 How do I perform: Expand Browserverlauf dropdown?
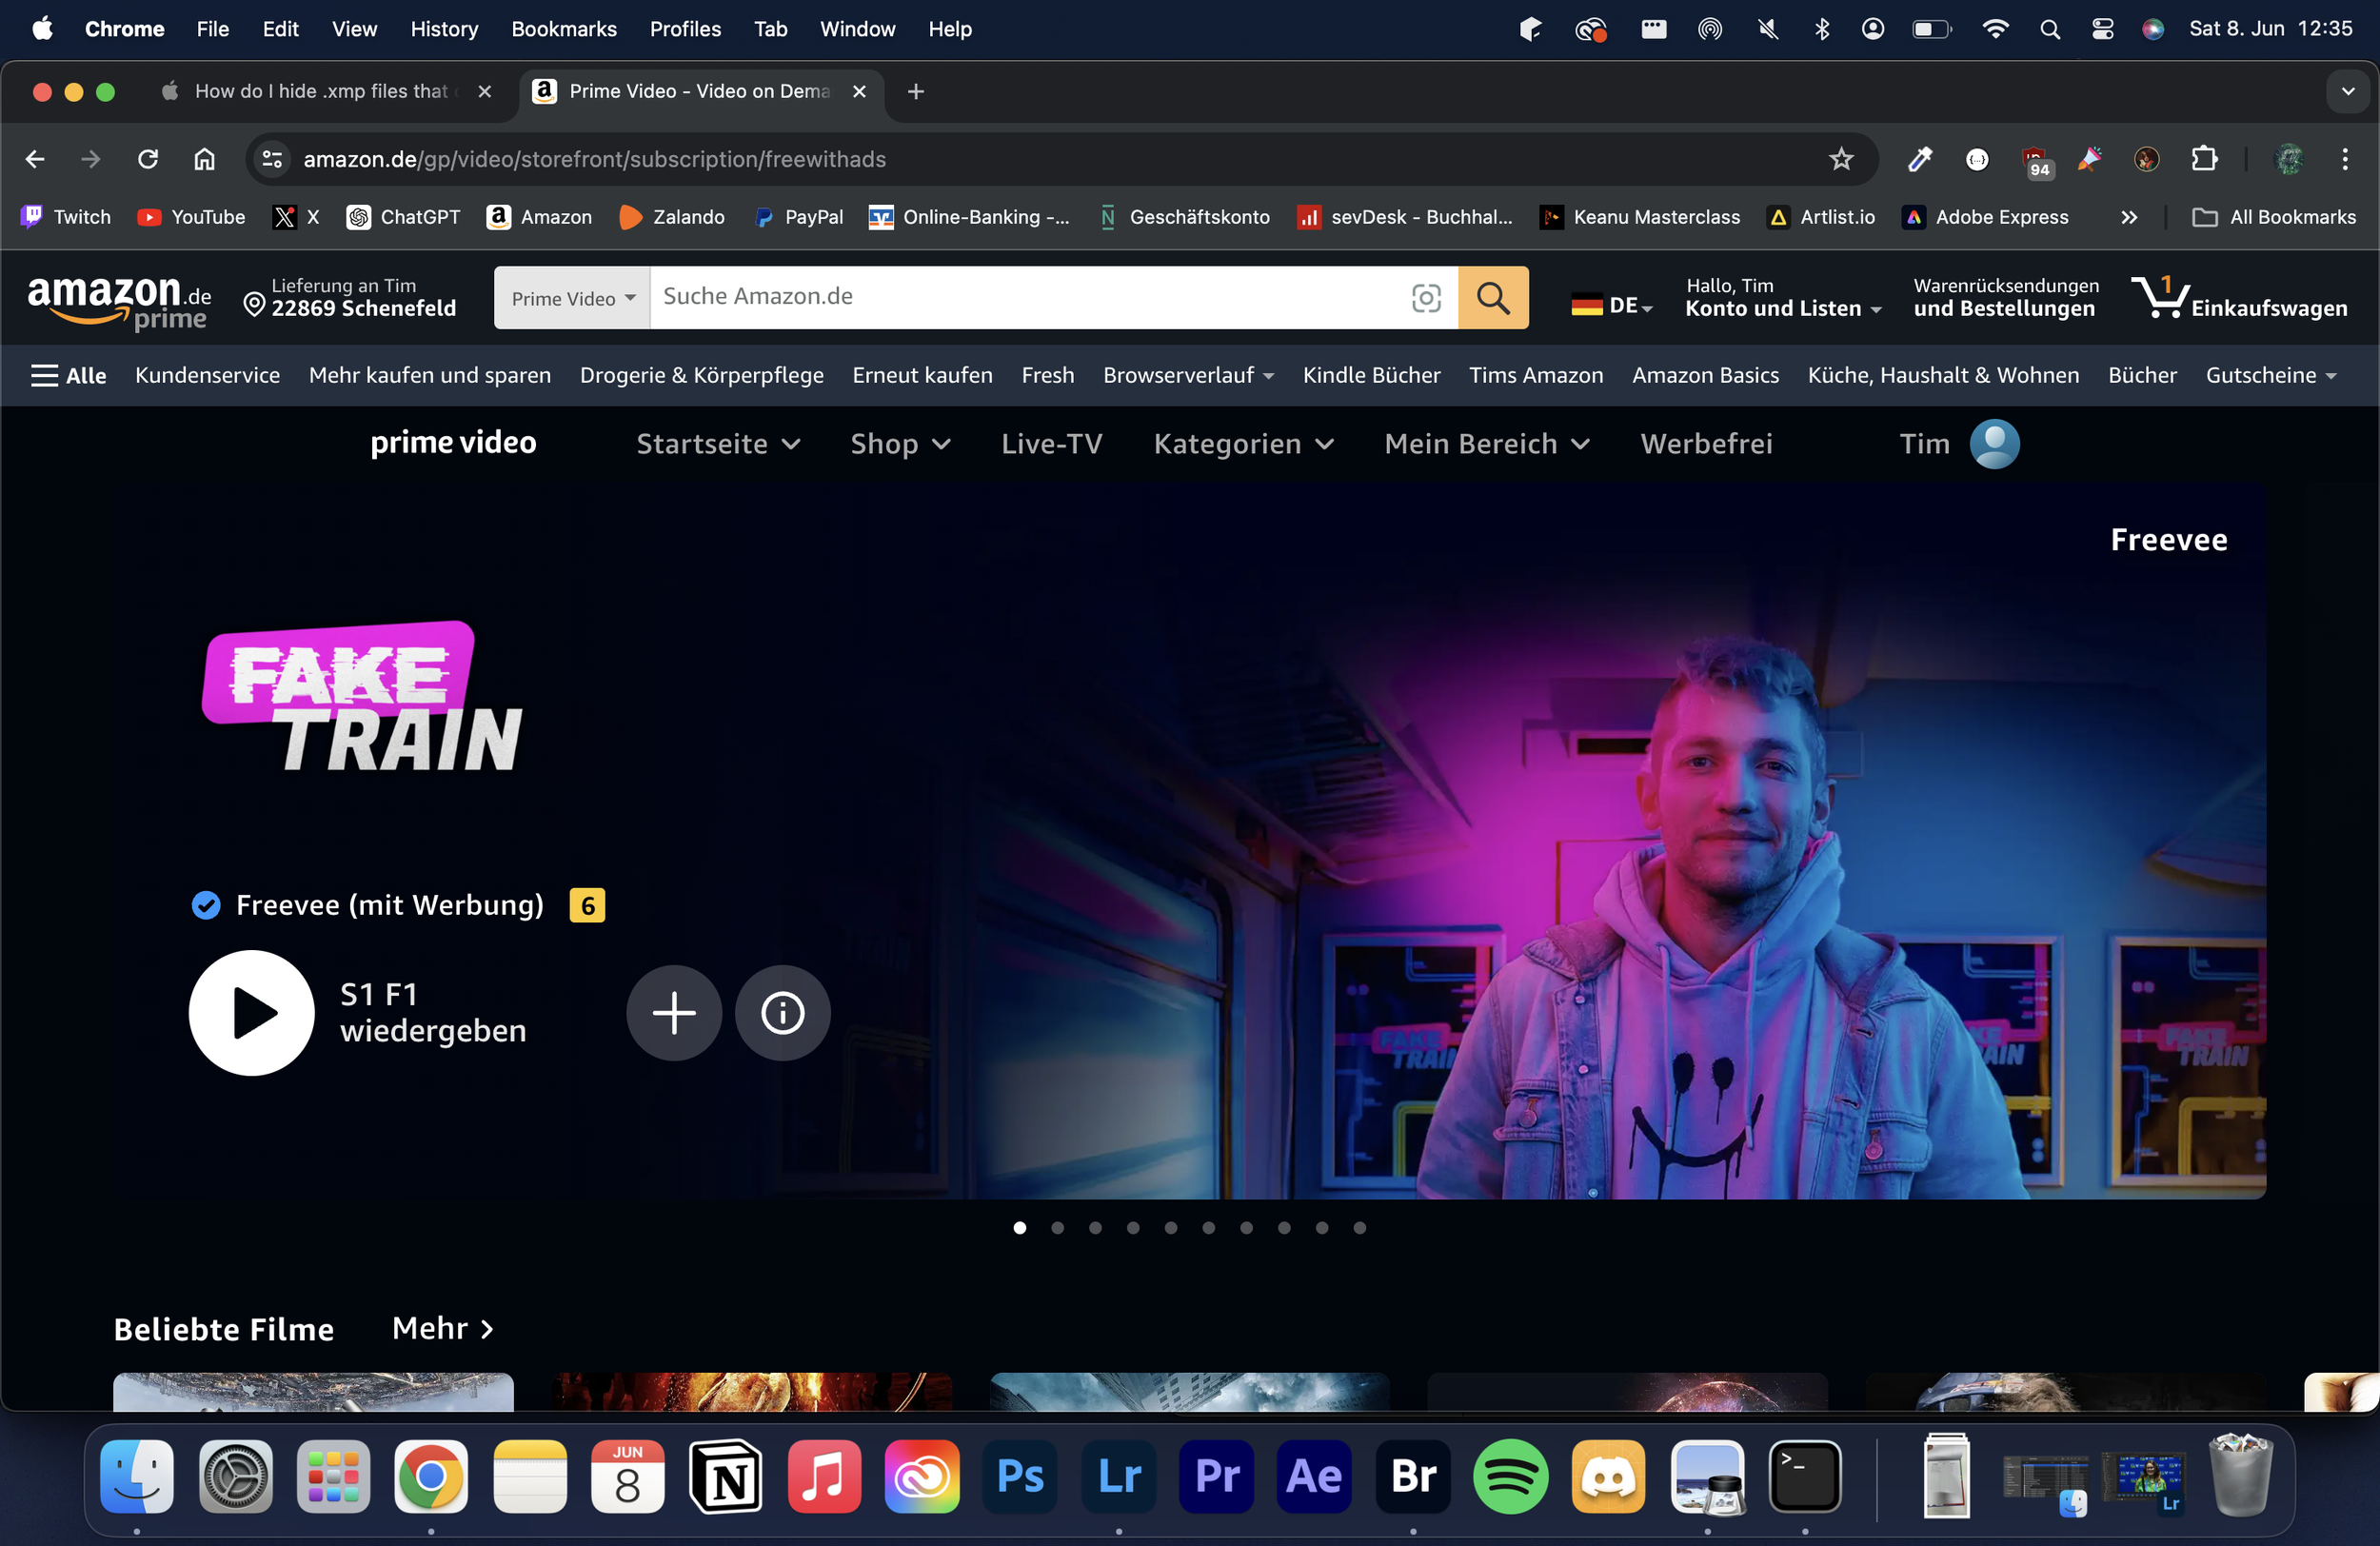click(x=1188, y=375)
